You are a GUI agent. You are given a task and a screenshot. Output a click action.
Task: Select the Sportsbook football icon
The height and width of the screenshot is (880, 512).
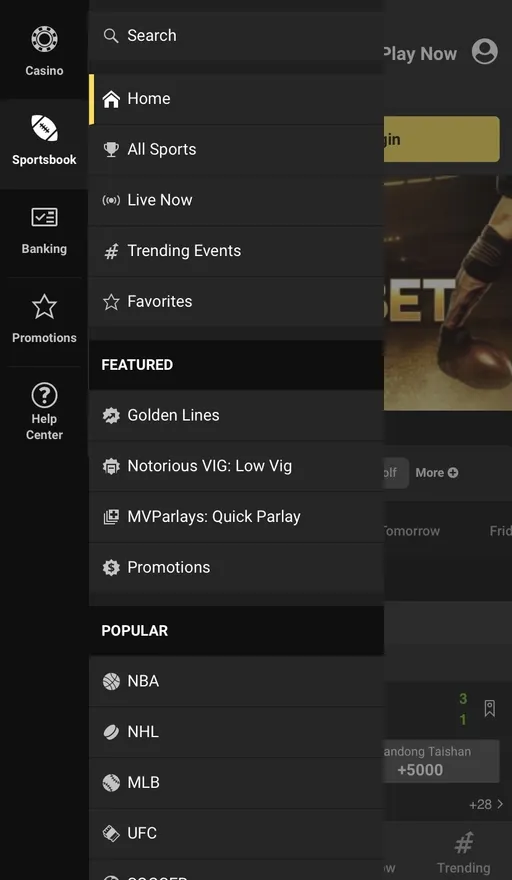tap(44, 128)
